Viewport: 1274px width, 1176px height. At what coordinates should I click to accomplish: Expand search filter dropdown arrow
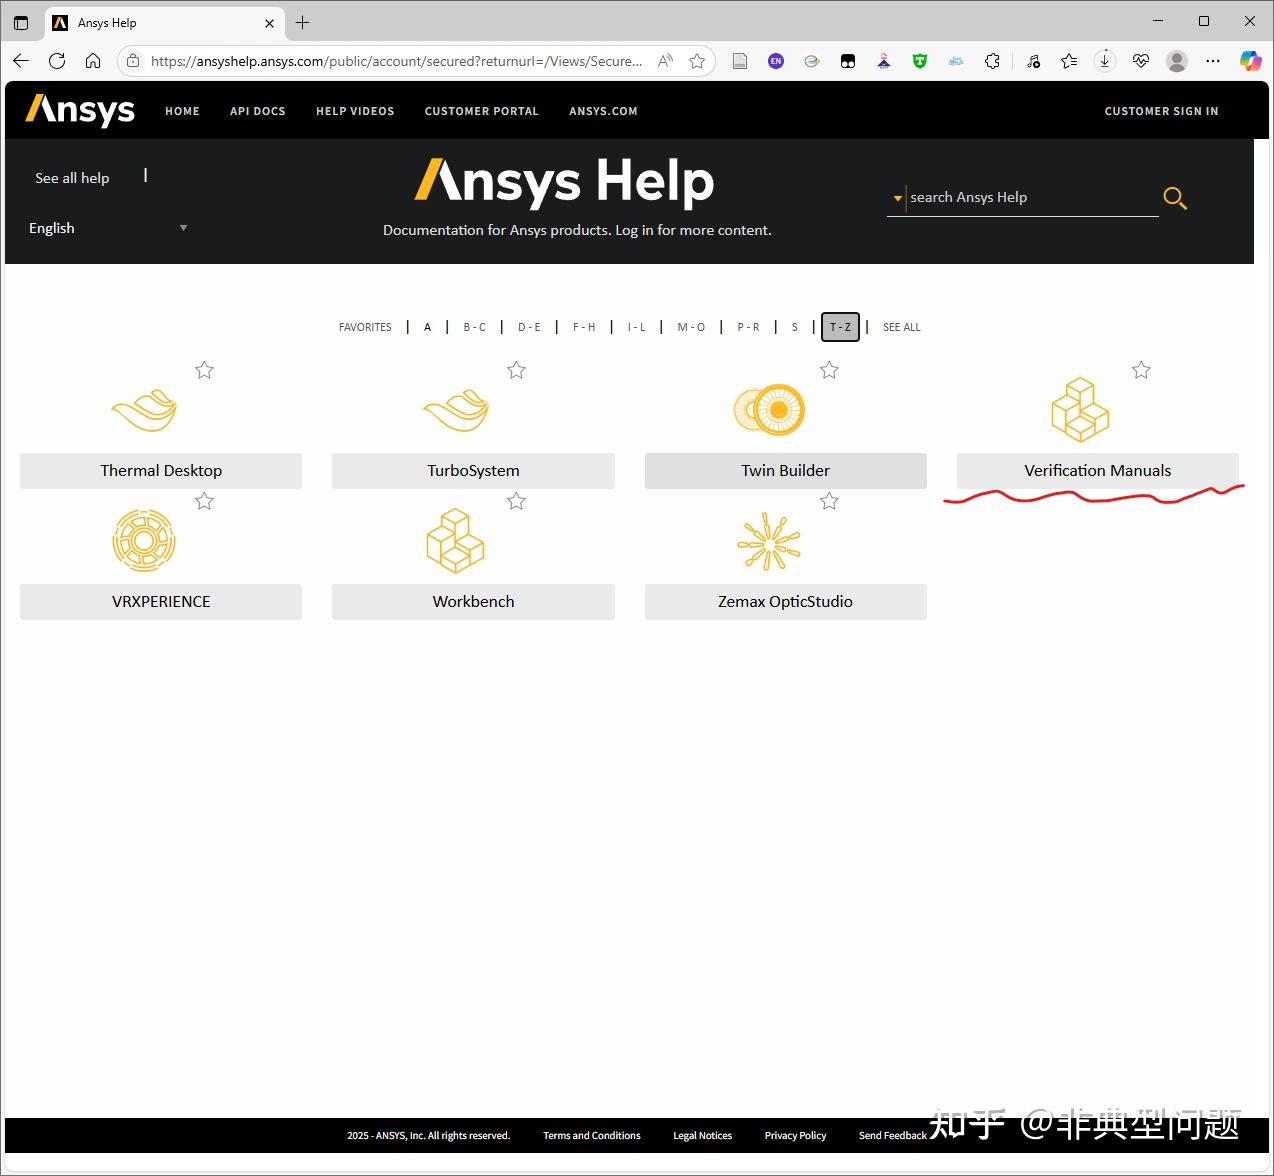[898, 198]
